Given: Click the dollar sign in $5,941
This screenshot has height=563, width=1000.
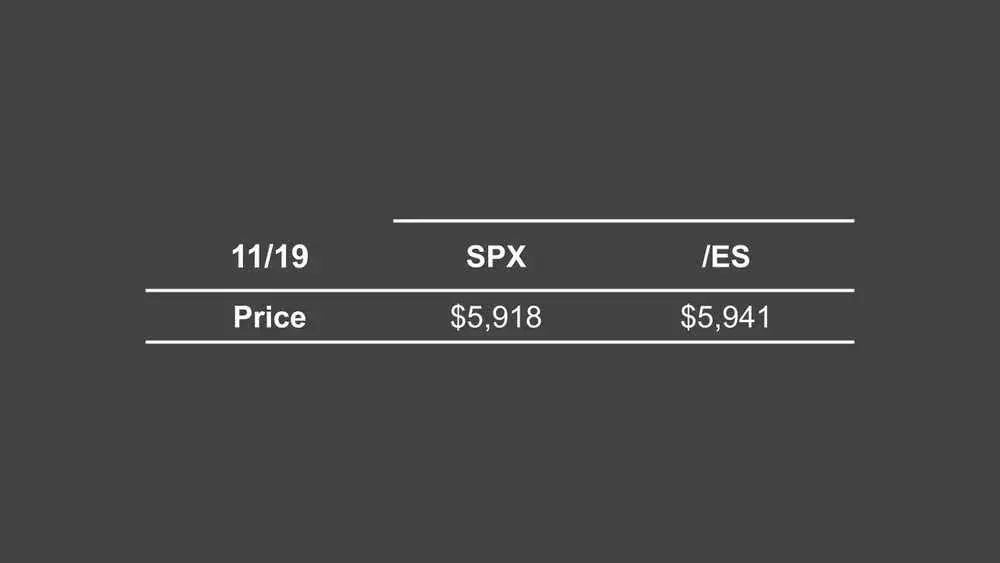Looking at the screenshot, I should 688,317.
